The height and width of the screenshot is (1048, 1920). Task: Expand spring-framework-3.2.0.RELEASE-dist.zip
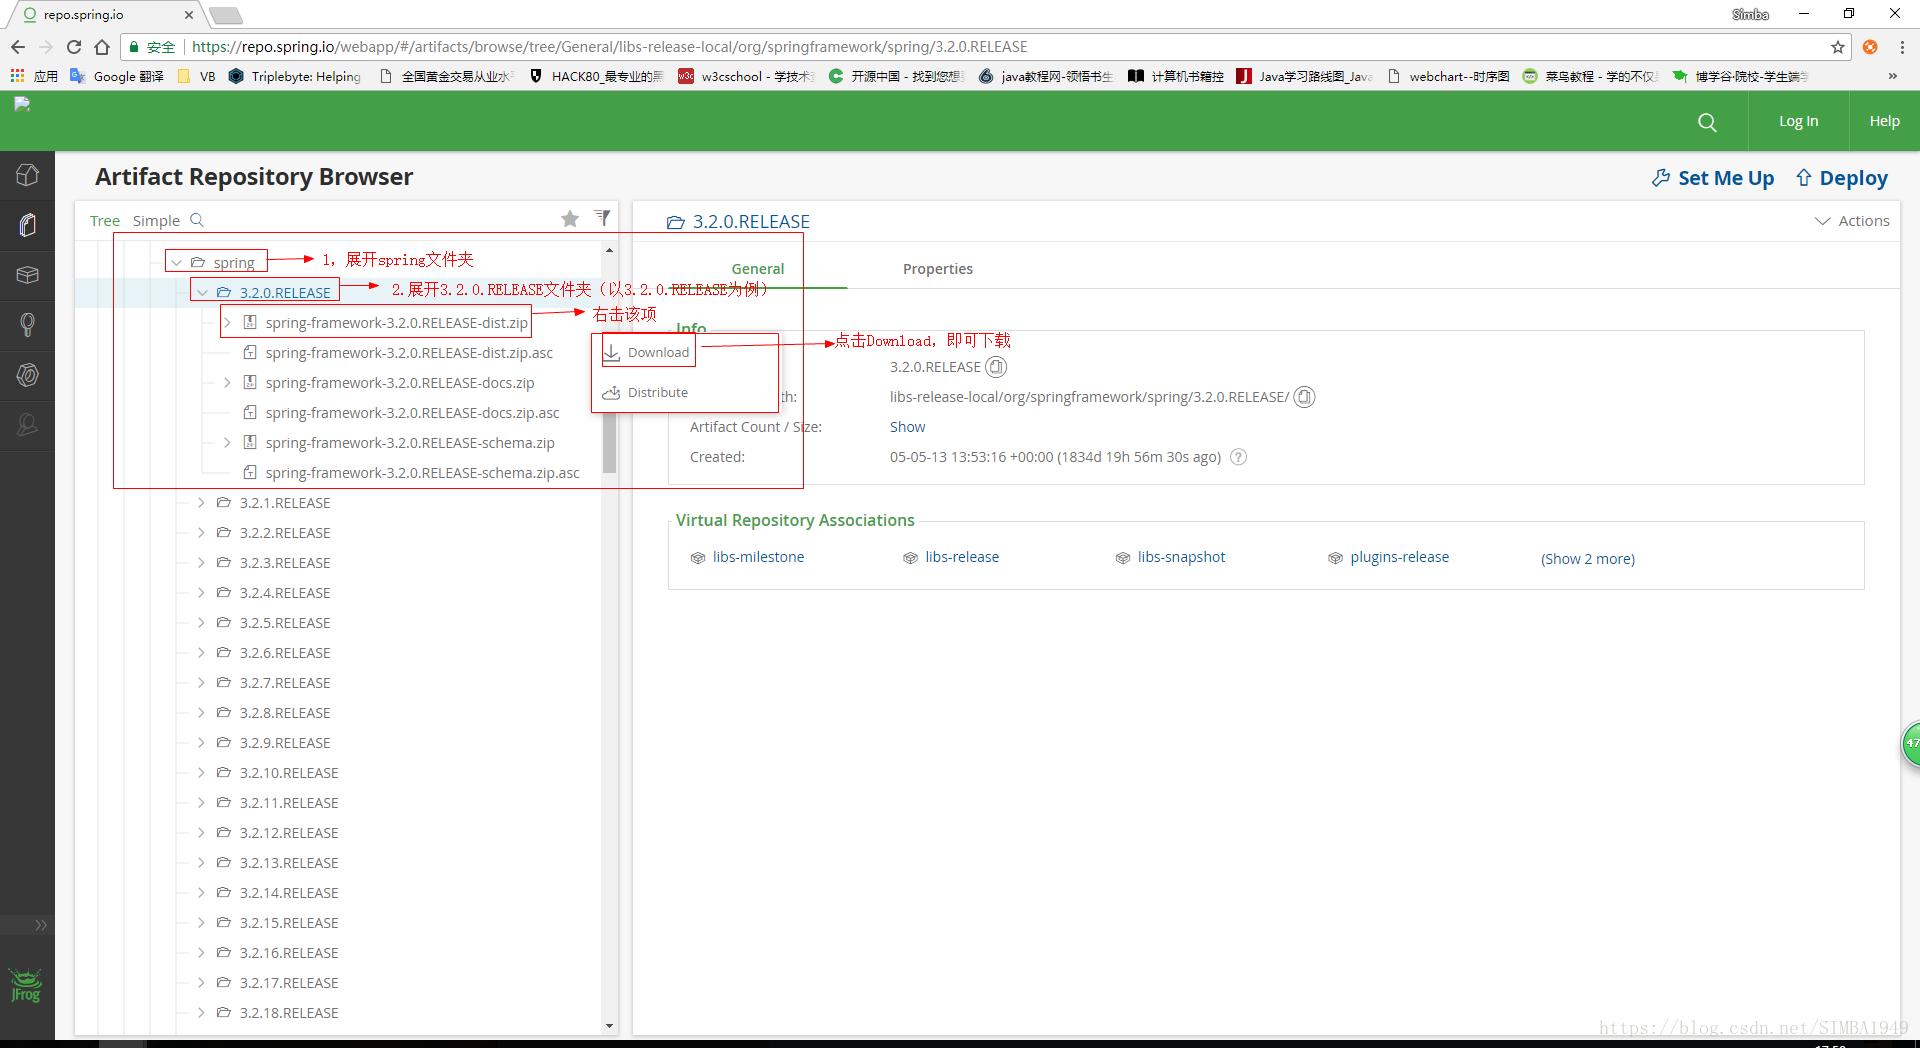[x=227, y=322]
